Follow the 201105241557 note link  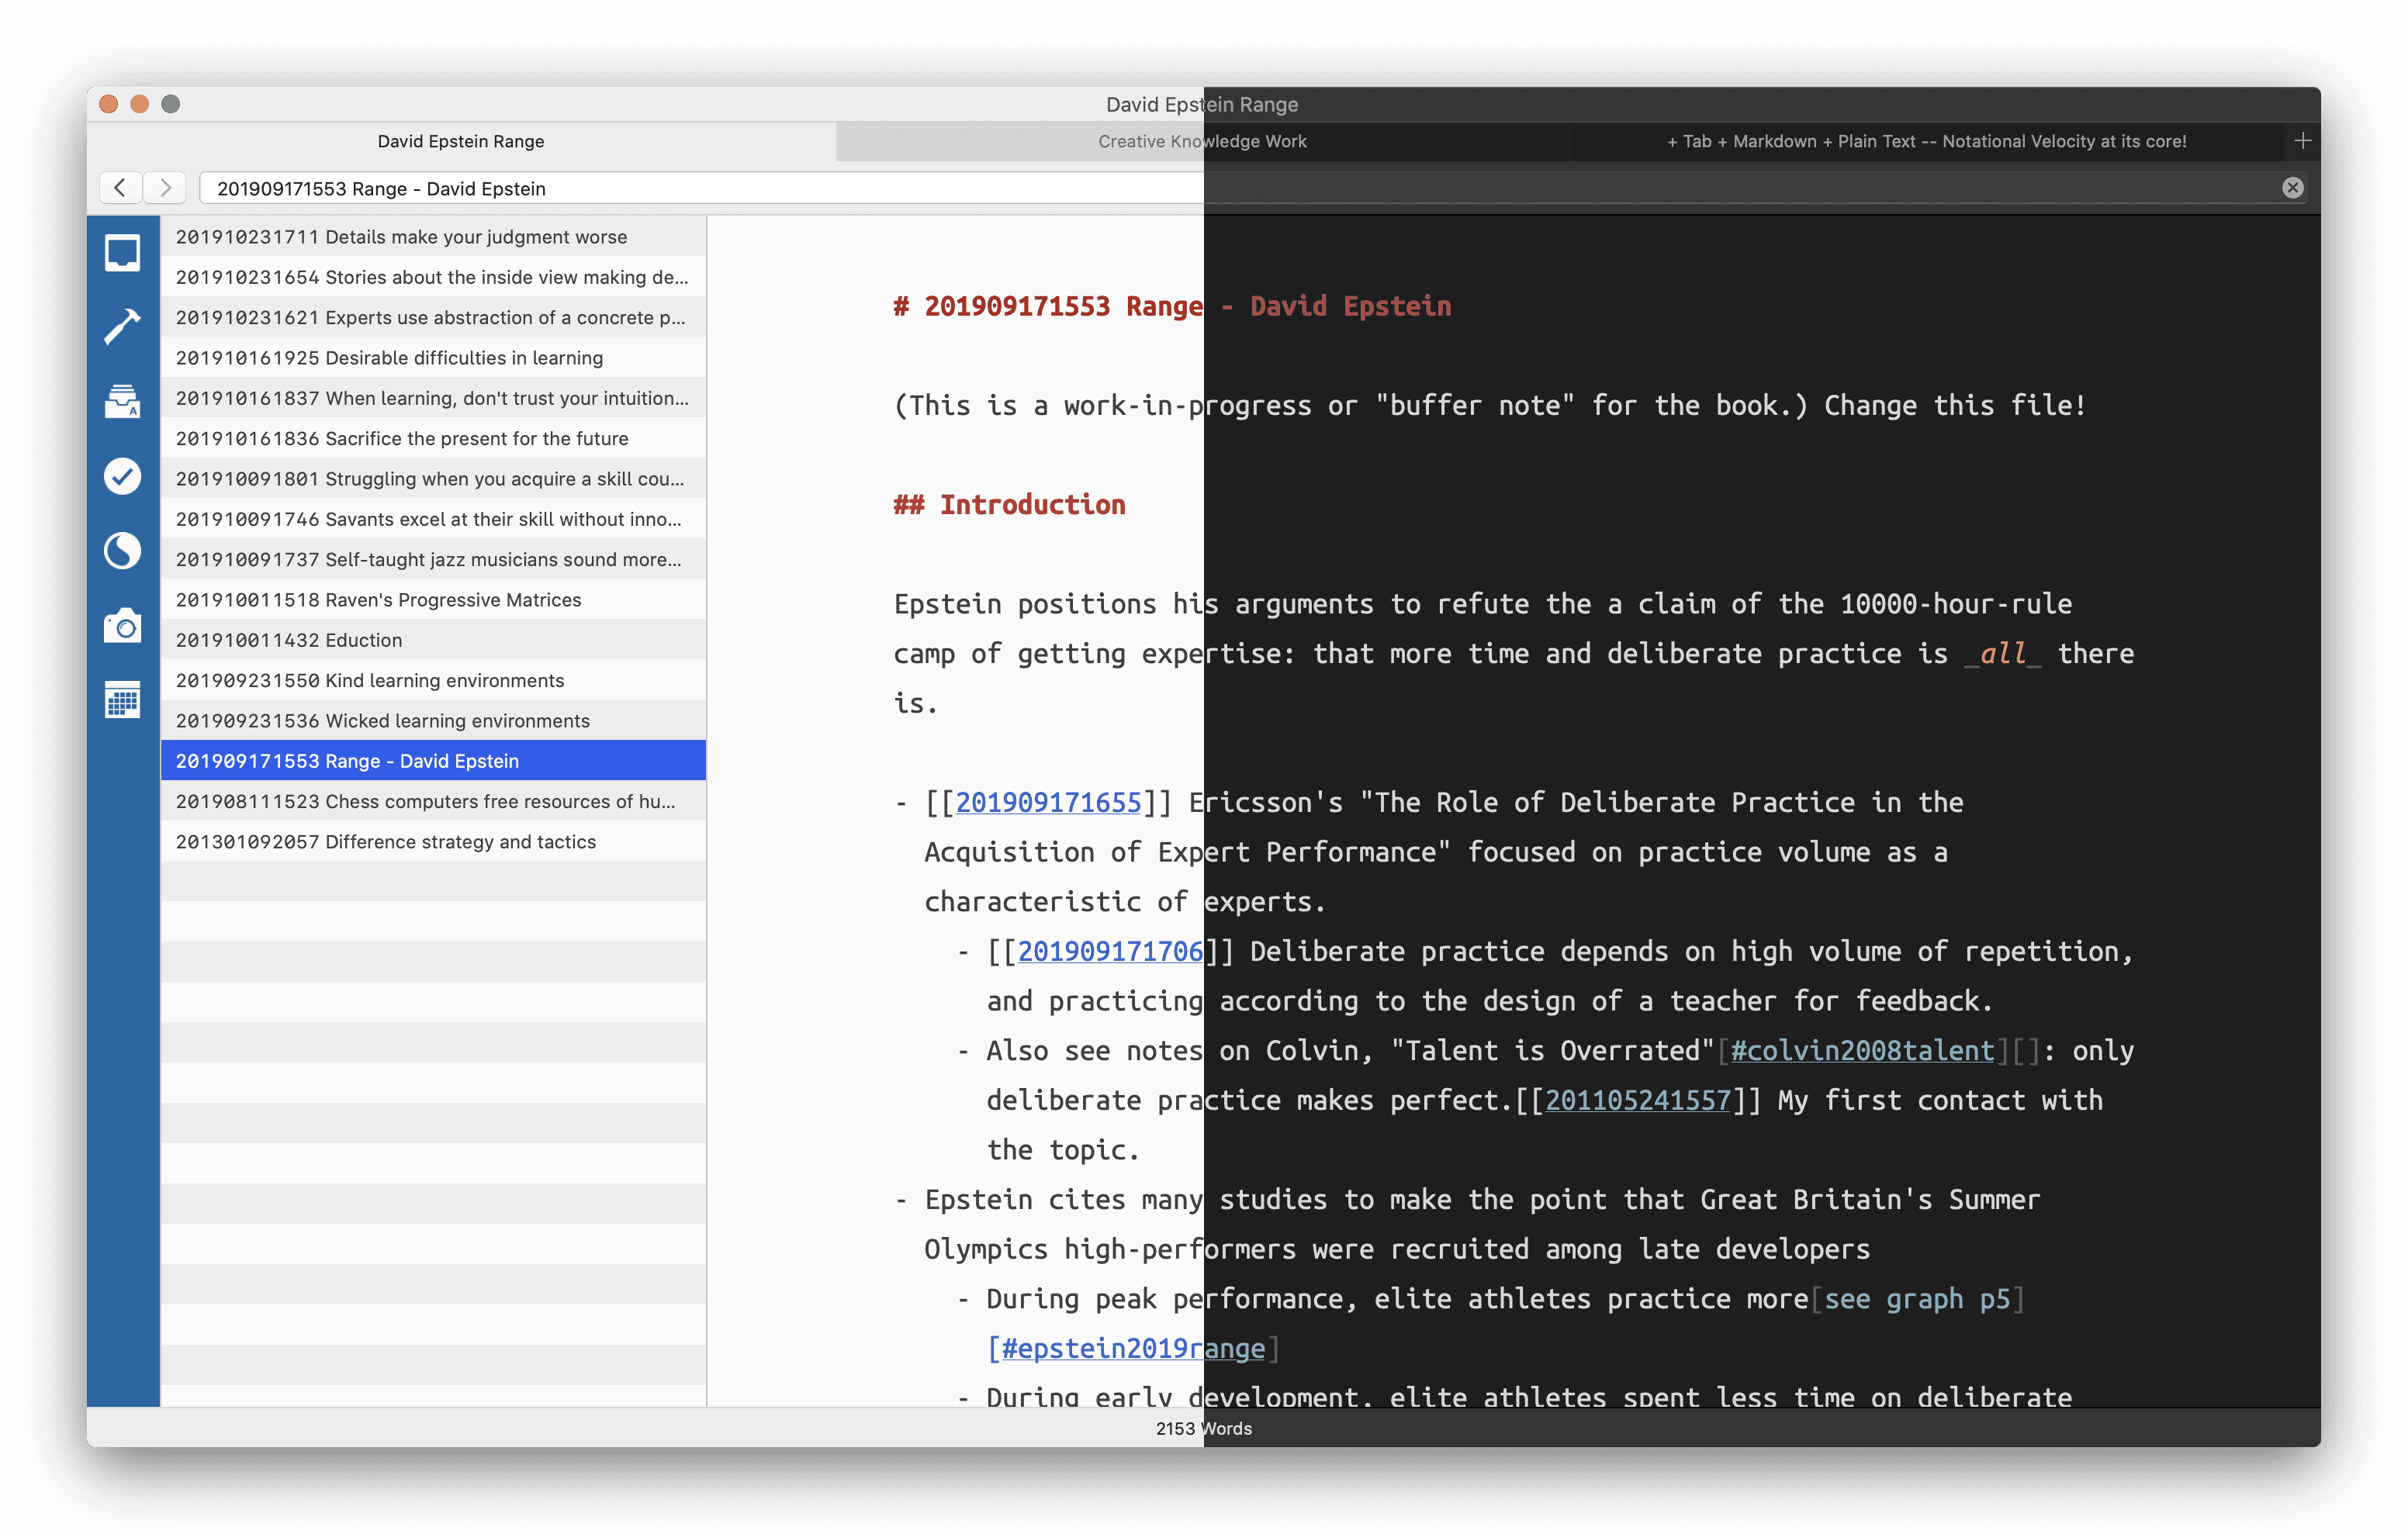[1638, 1100]
